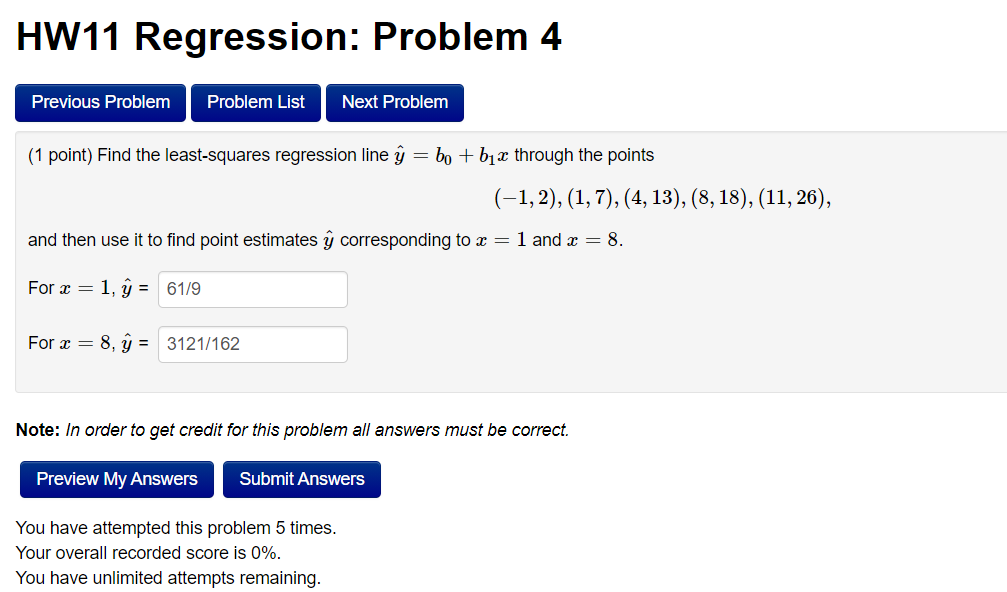
Task: Click the Problem List button between navigation buttons
Action: 255,102
